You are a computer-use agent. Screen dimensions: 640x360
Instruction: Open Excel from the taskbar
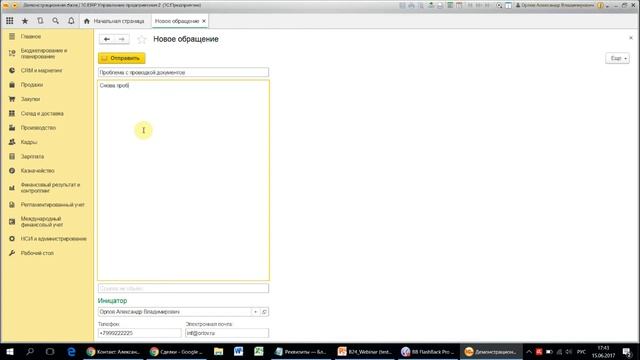[x=258, y=351]
